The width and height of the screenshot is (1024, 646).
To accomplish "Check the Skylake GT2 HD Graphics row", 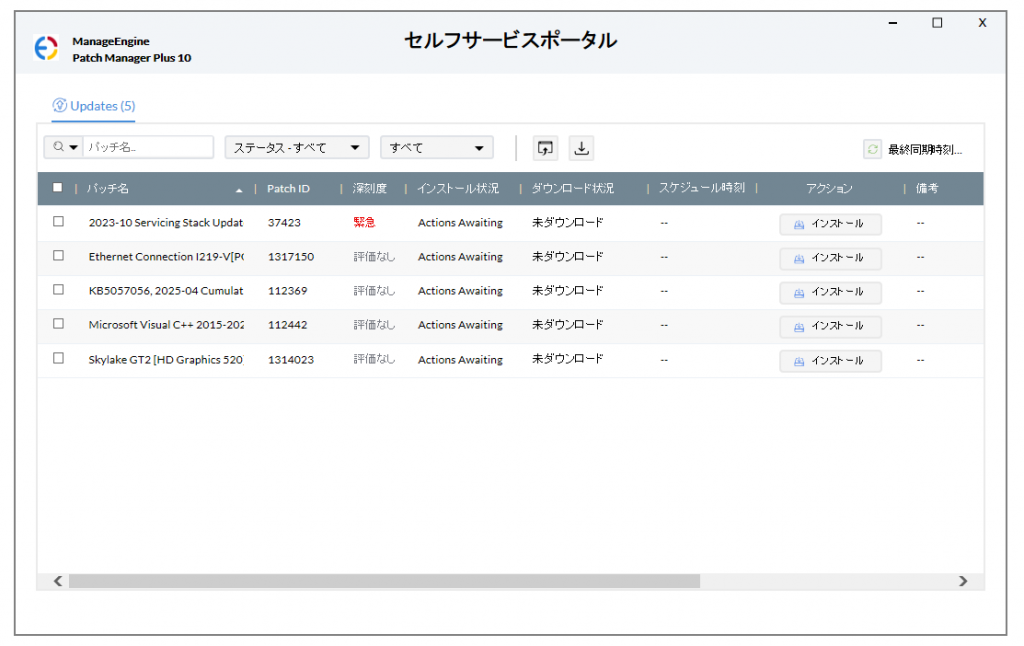I will pos(58,358).
